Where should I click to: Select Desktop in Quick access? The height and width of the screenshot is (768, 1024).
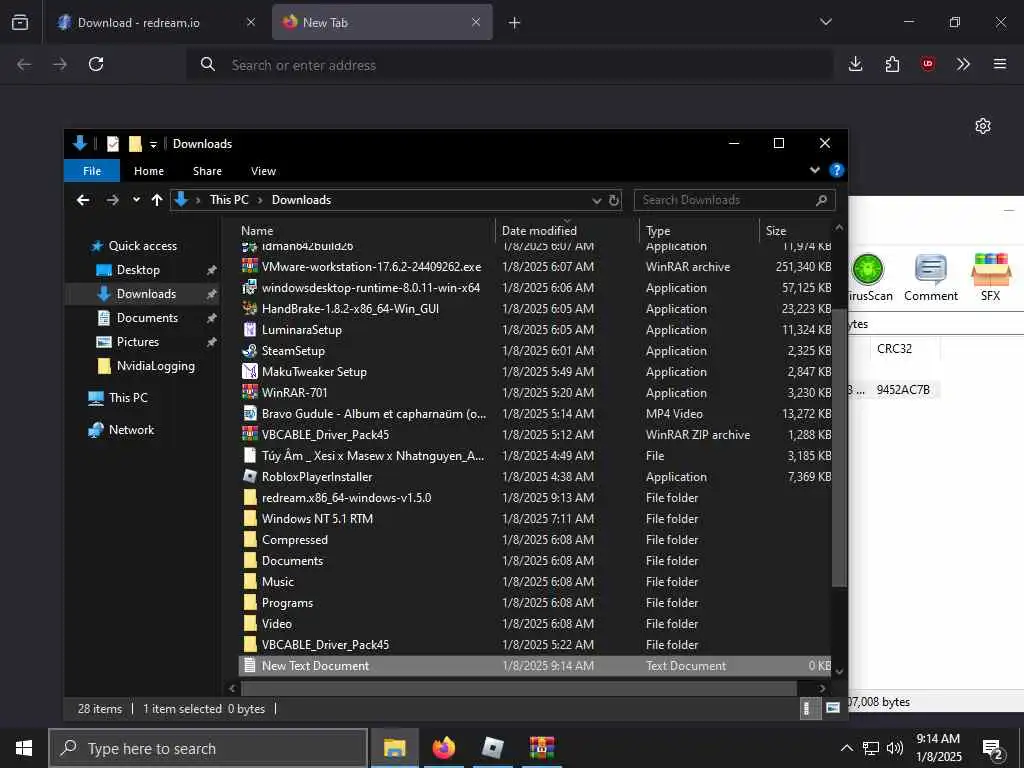[138, 270]
